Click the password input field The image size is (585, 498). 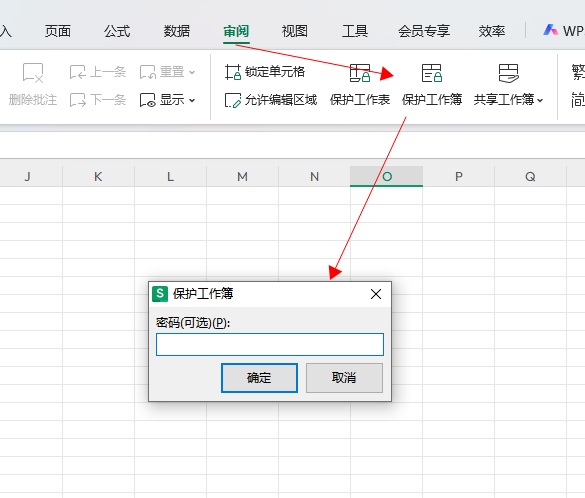270,344
